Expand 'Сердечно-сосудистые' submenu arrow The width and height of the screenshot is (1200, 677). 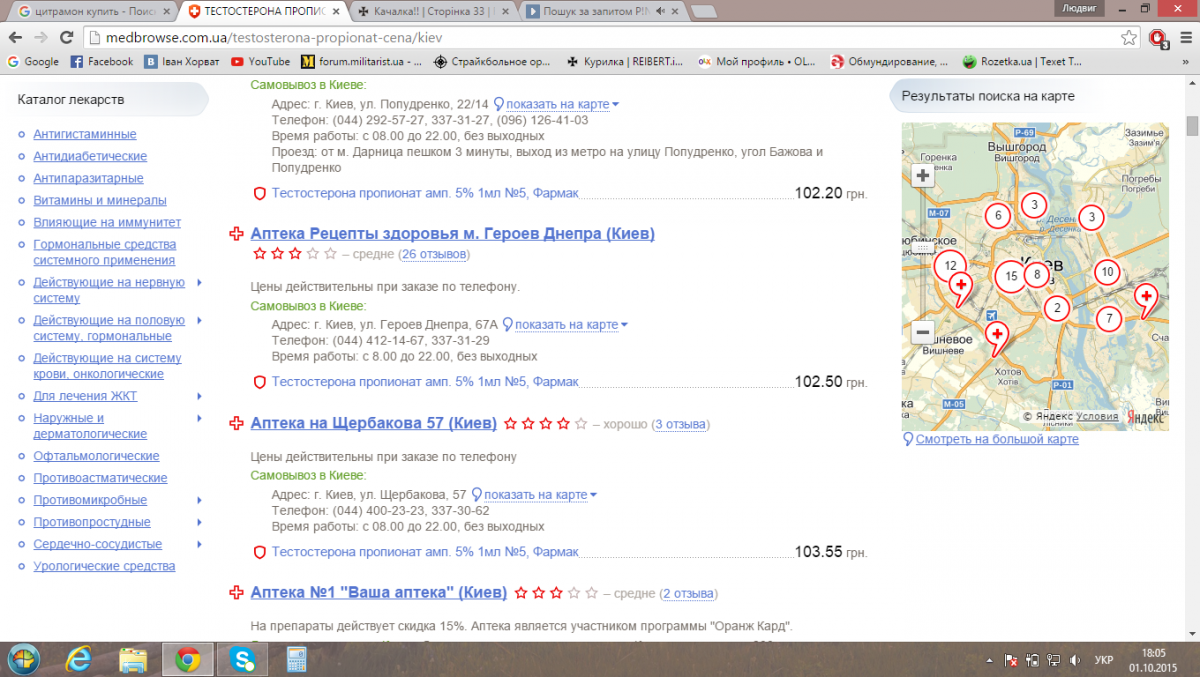pyautogui.click(x=200, y=544)
